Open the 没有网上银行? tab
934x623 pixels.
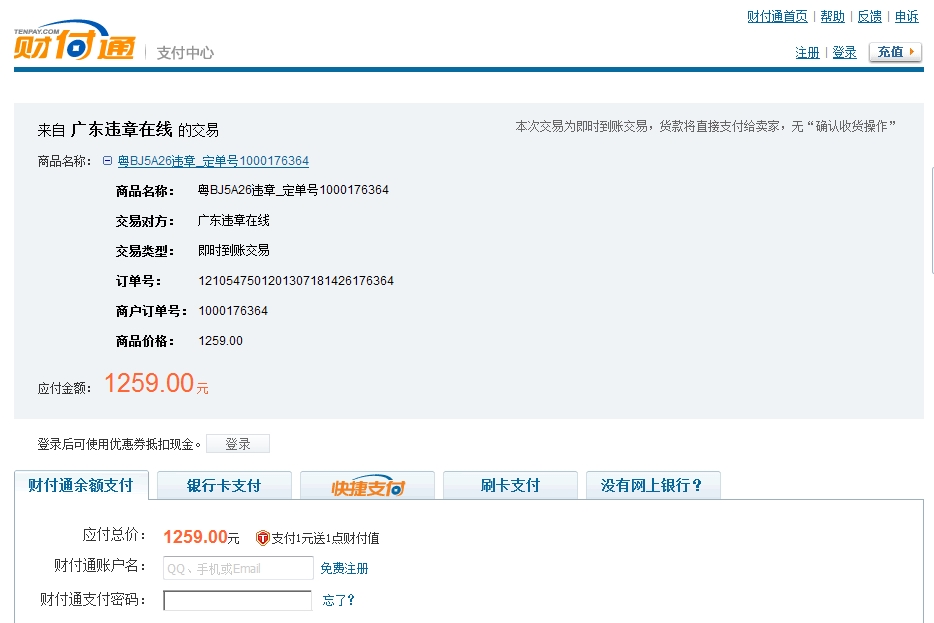coord(653,485)
